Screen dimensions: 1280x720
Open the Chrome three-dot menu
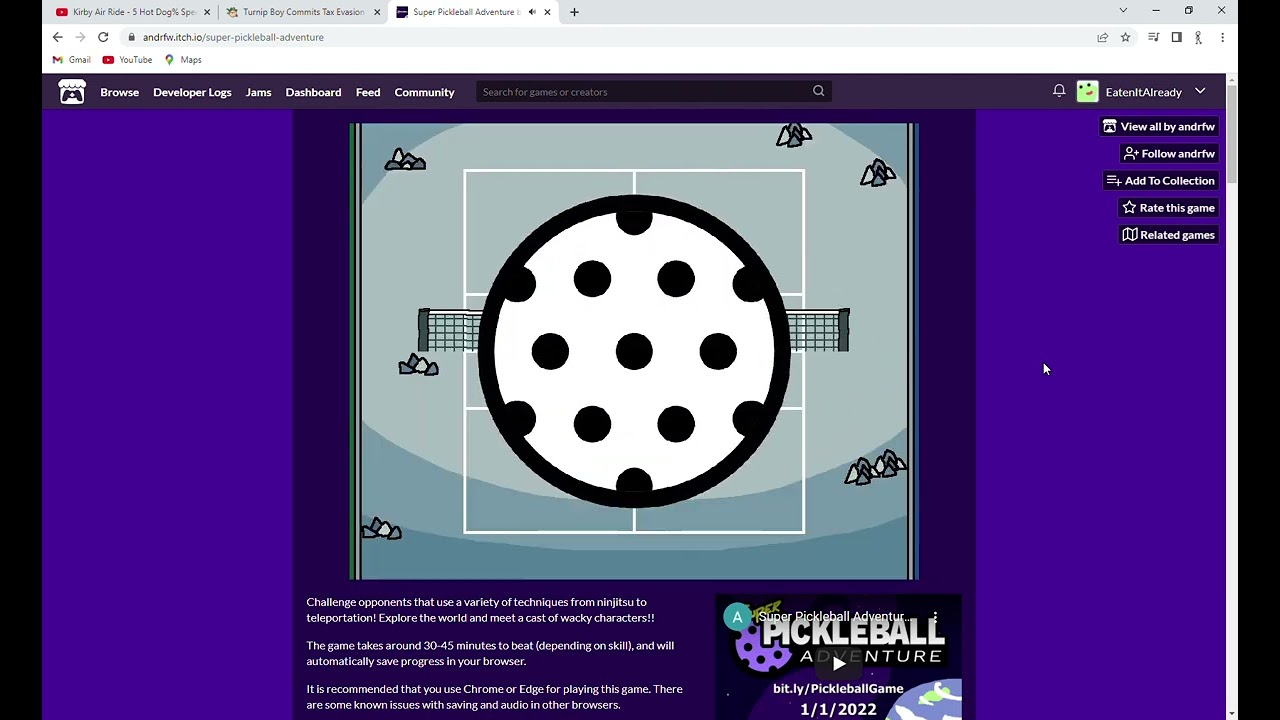(x=1221, y=37)
